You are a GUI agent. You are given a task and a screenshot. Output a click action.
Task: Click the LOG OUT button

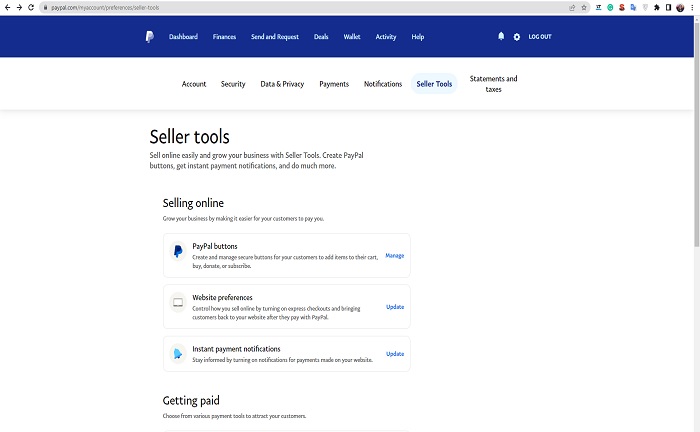pyautogui.click(x=540, y=37)
